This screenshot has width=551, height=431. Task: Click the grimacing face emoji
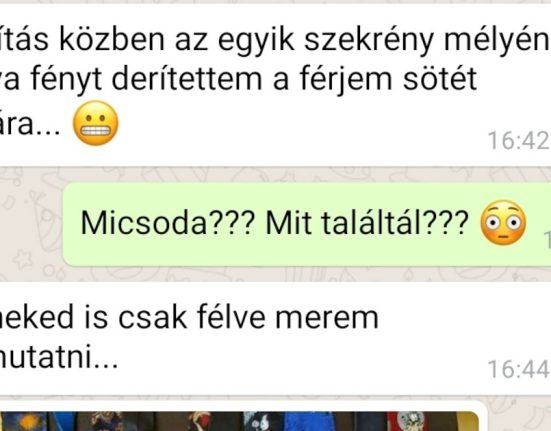[96, 123]
